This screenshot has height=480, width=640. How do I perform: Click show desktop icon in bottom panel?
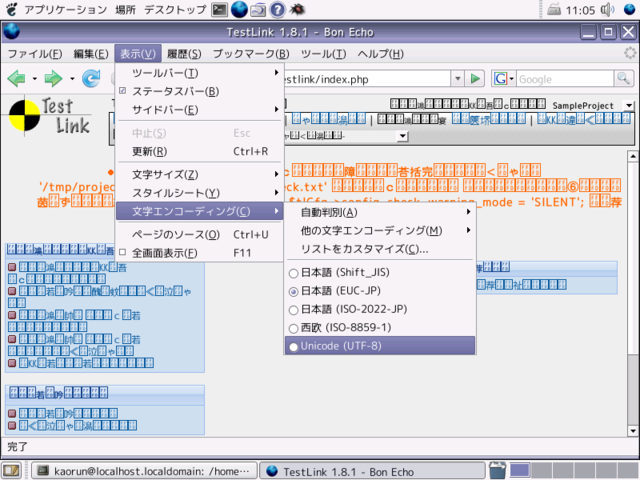[x=11, y=471]
